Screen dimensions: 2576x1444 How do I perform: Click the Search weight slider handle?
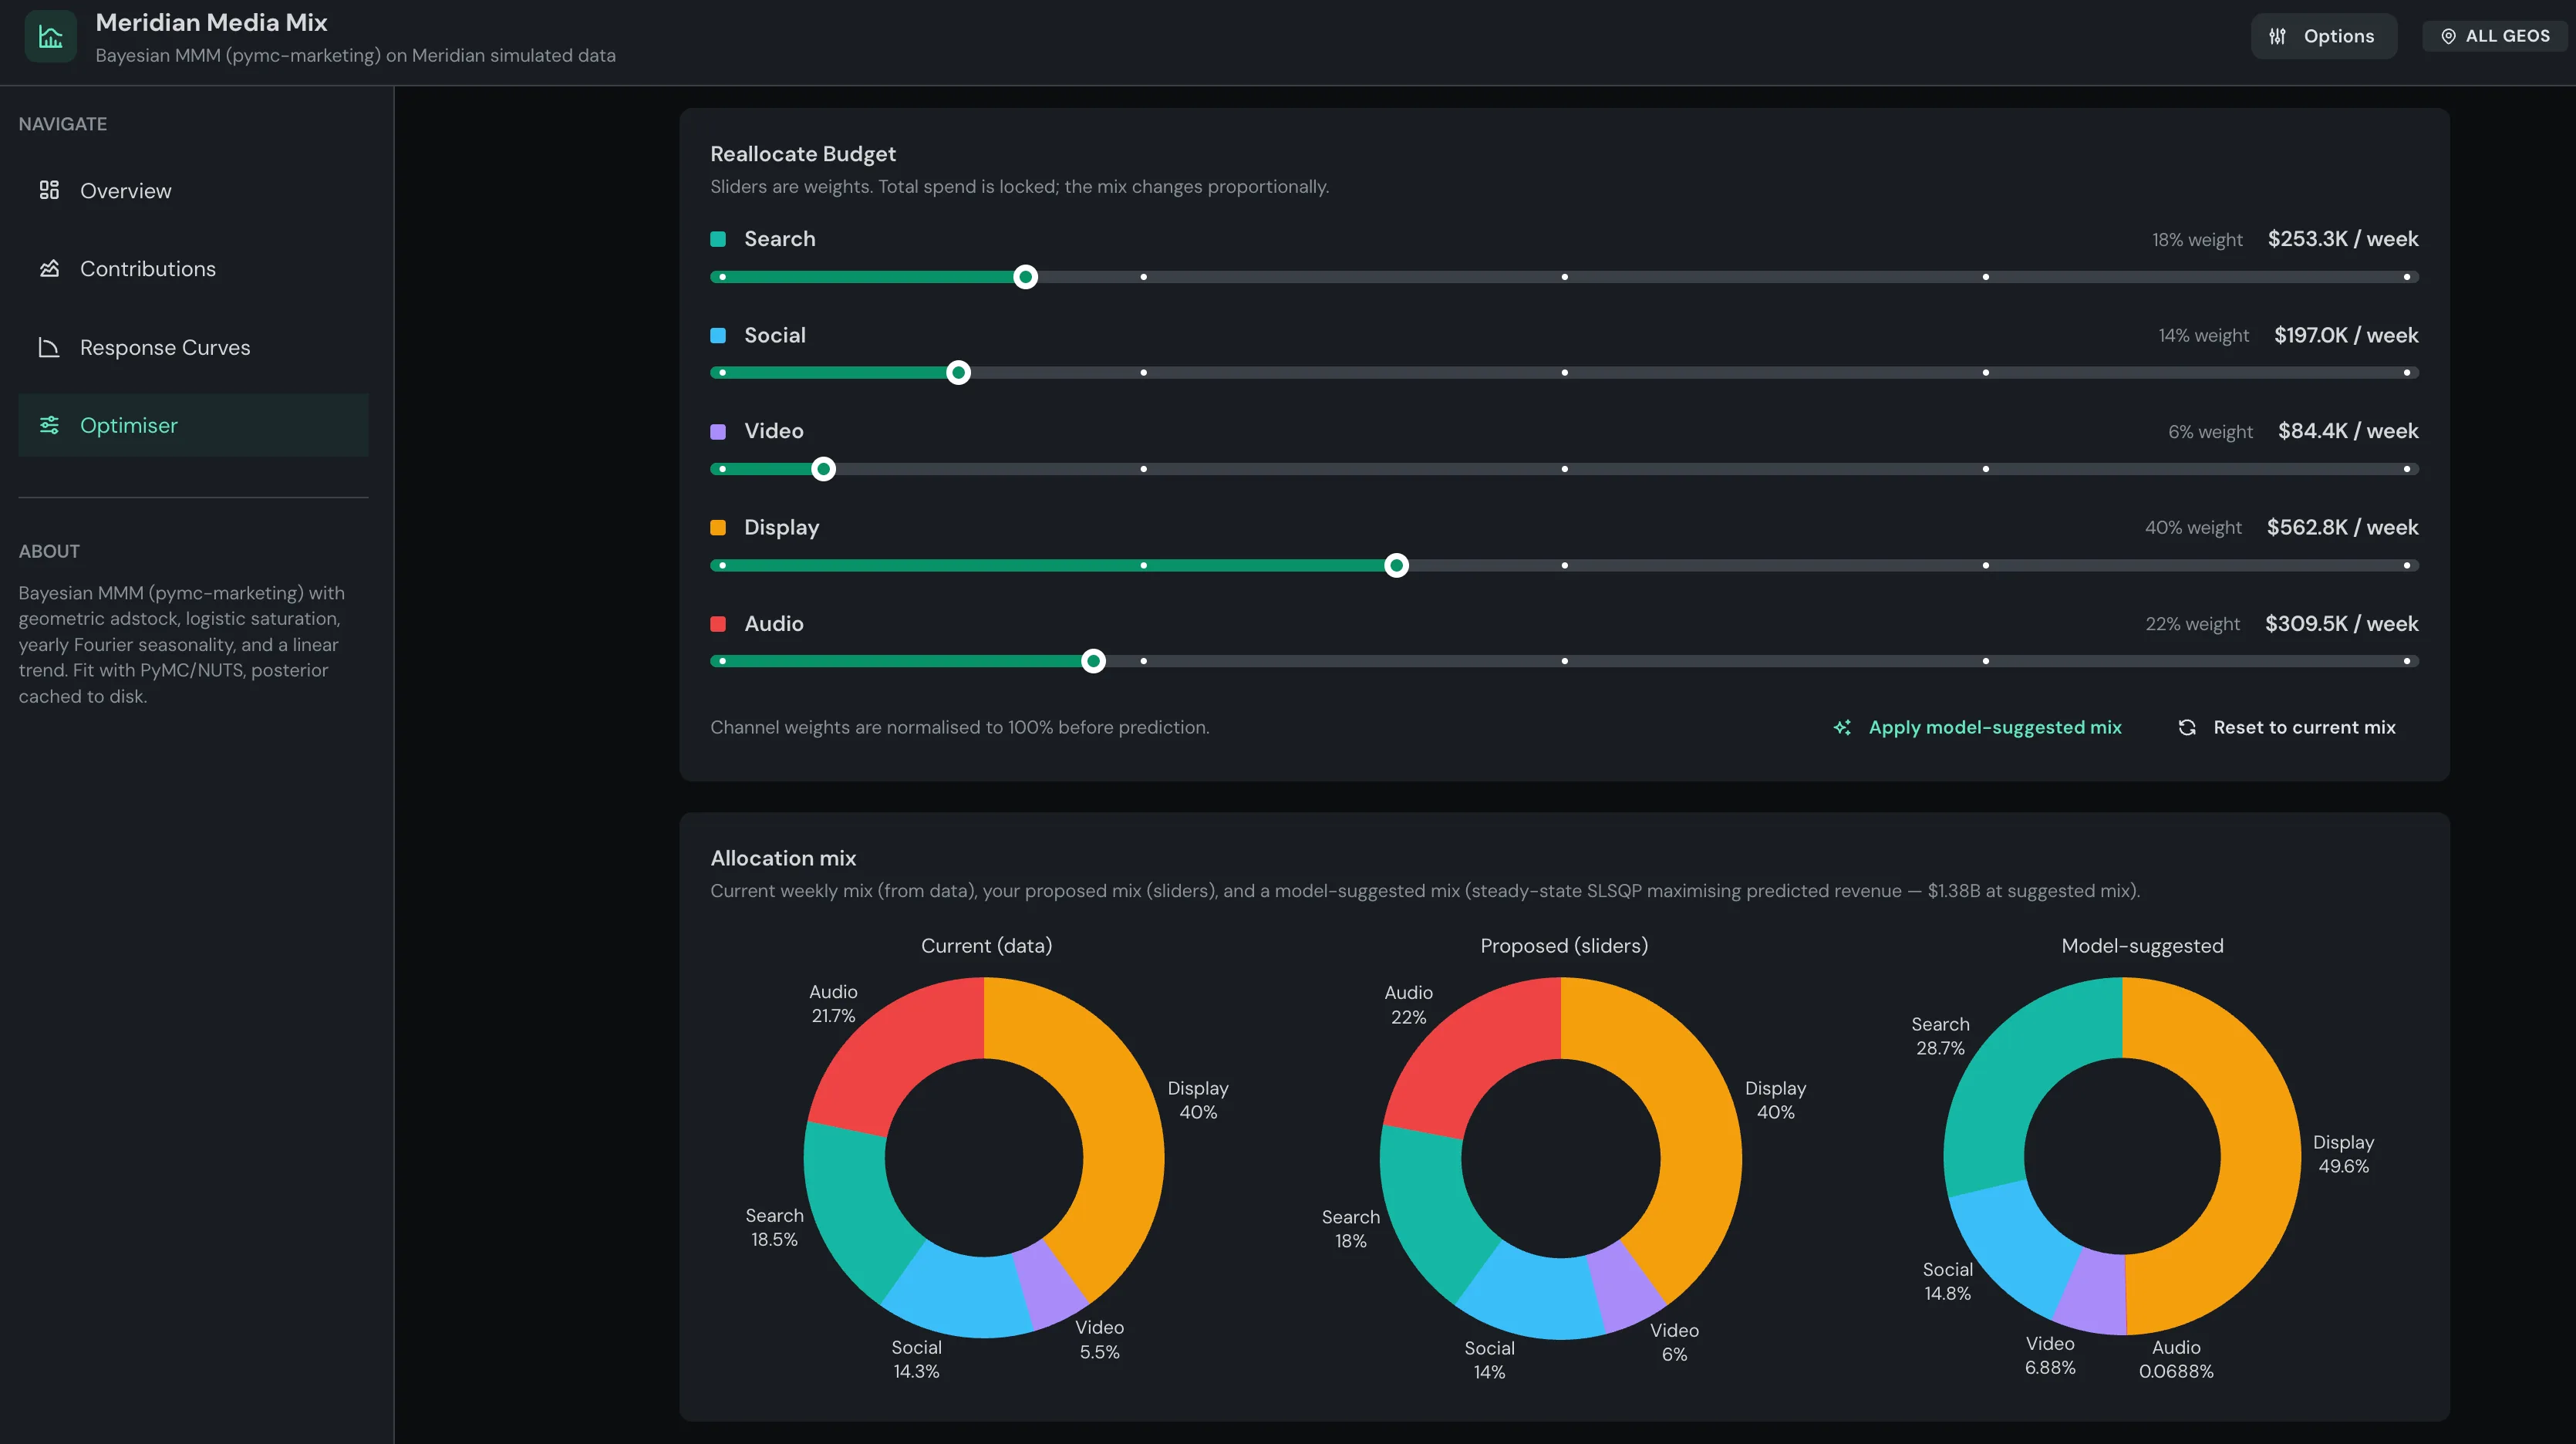pyautogui.click(x=1025, y=277)
